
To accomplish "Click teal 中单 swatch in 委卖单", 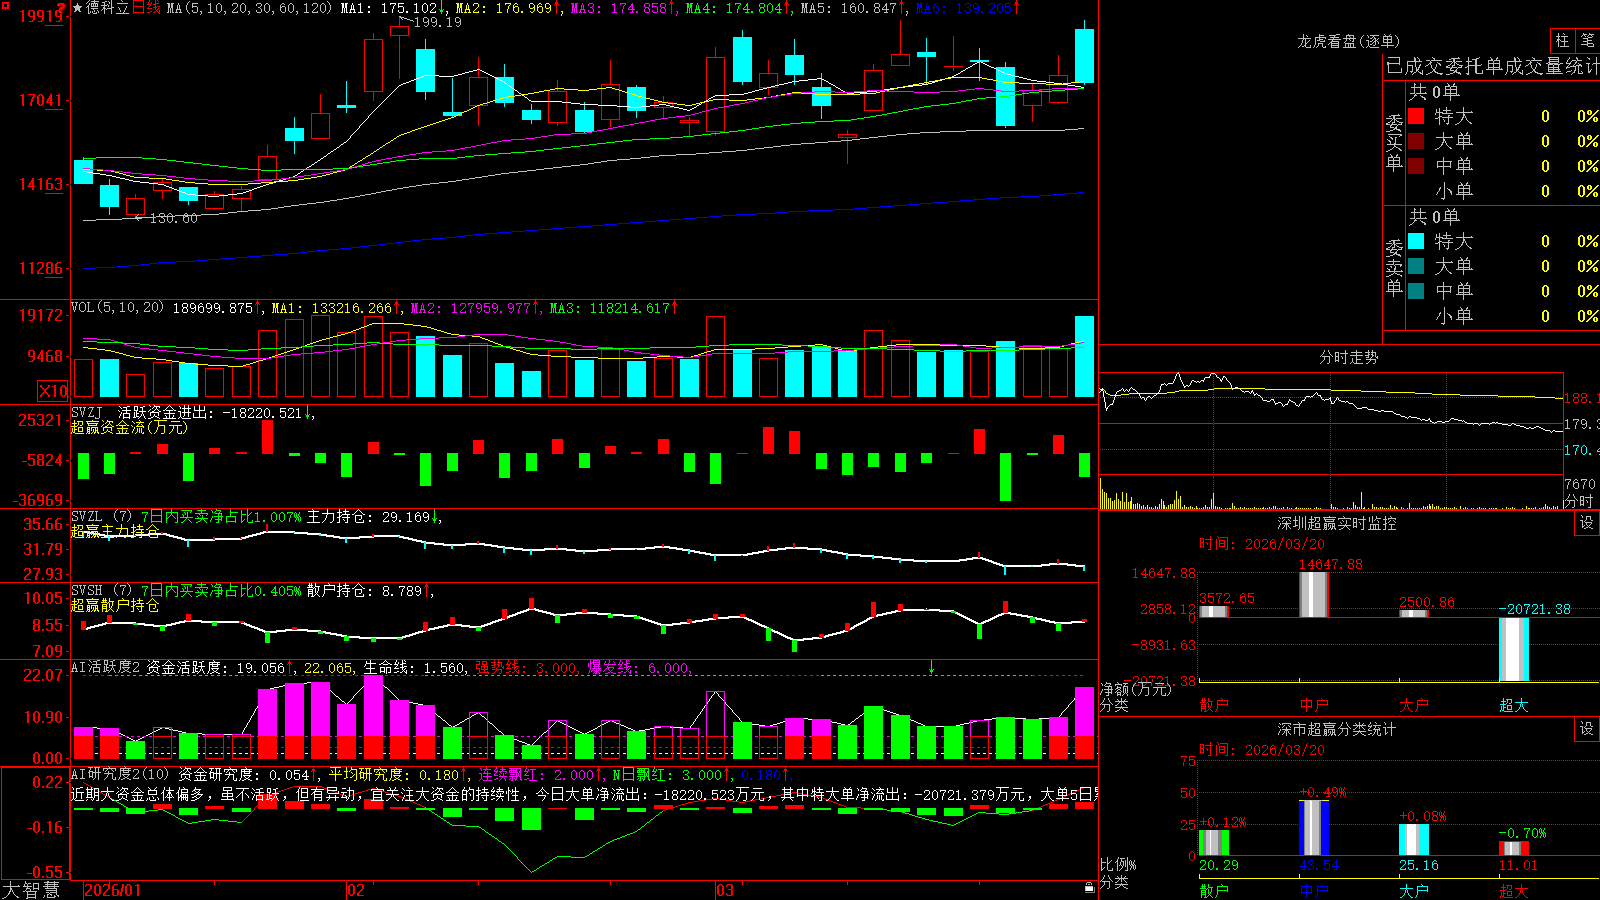I will point(1416,291).
